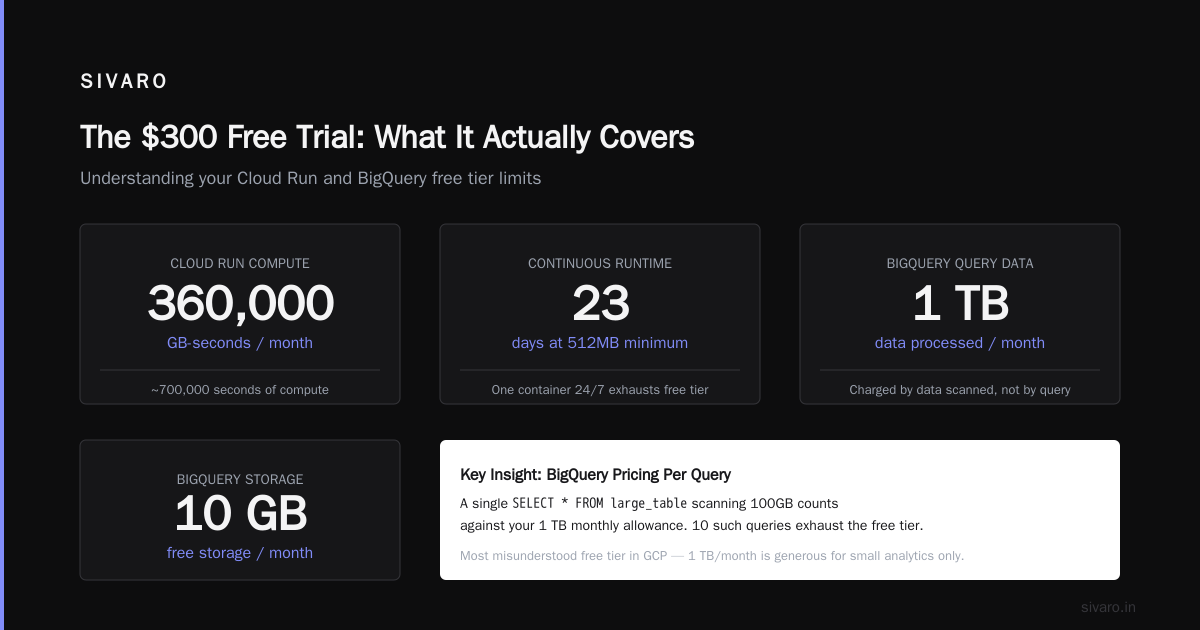Select the subtitle about Cloud Run and BigQuery limits
Viewport: 1200px width, 630px height.
click(x=311, y=179)
